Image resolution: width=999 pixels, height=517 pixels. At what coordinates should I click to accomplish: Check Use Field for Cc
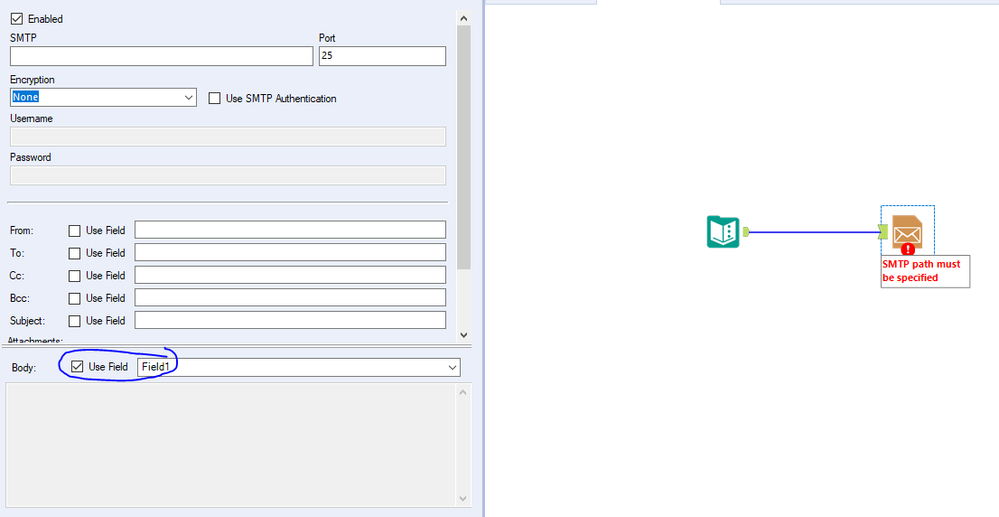pyautogui.click(x=75, y=276)
